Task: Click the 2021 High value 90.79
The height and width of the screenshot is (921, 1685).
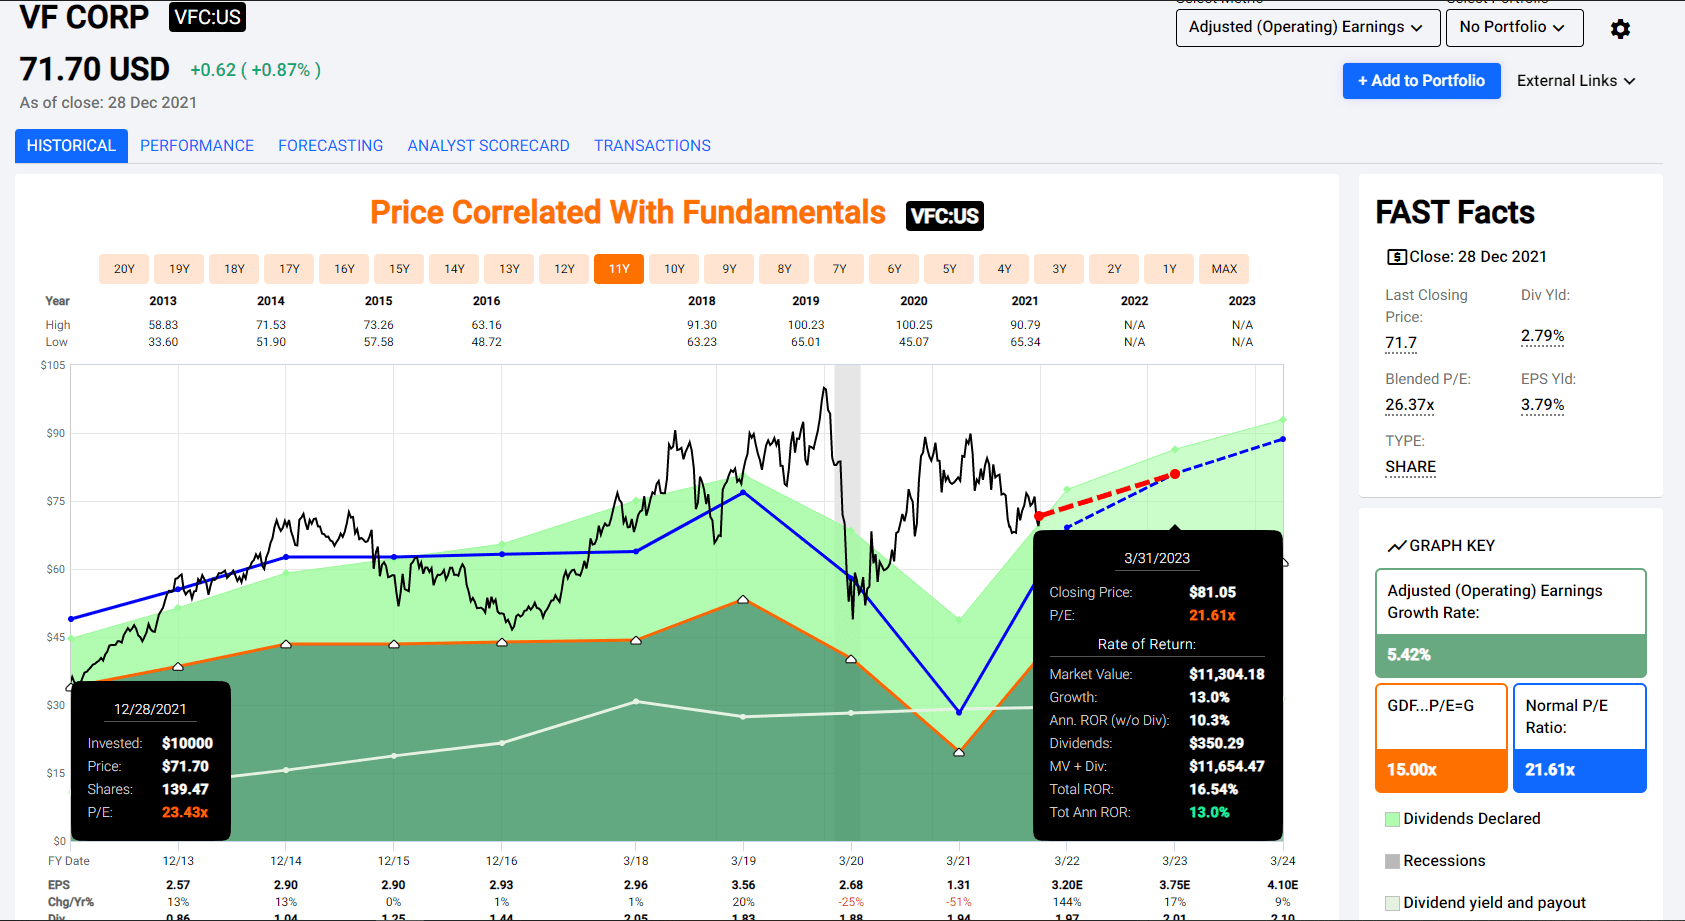Action: point(1025,325)
